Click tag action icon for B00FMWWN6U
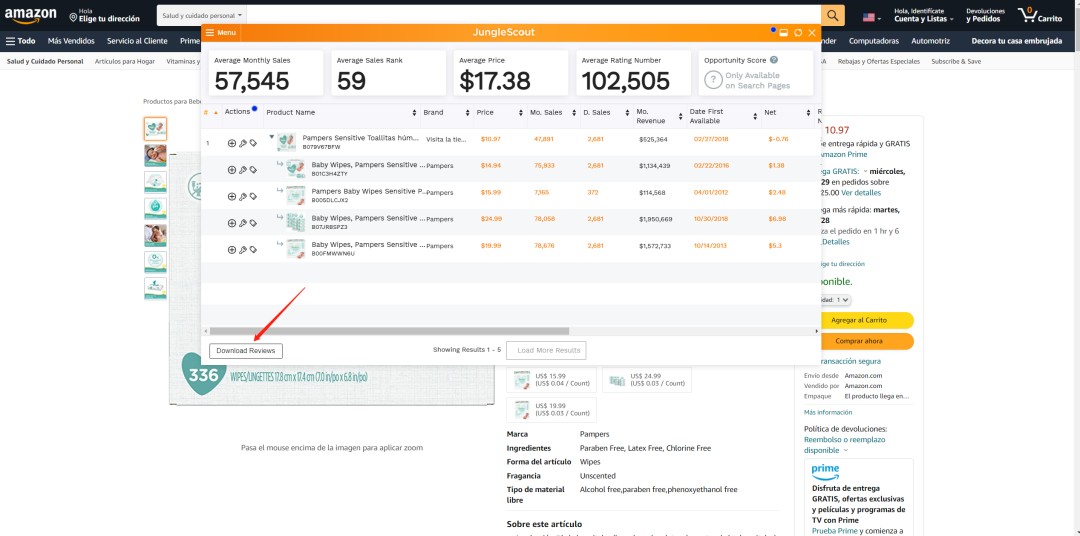1080x536 pixels. tap(253, 249)
